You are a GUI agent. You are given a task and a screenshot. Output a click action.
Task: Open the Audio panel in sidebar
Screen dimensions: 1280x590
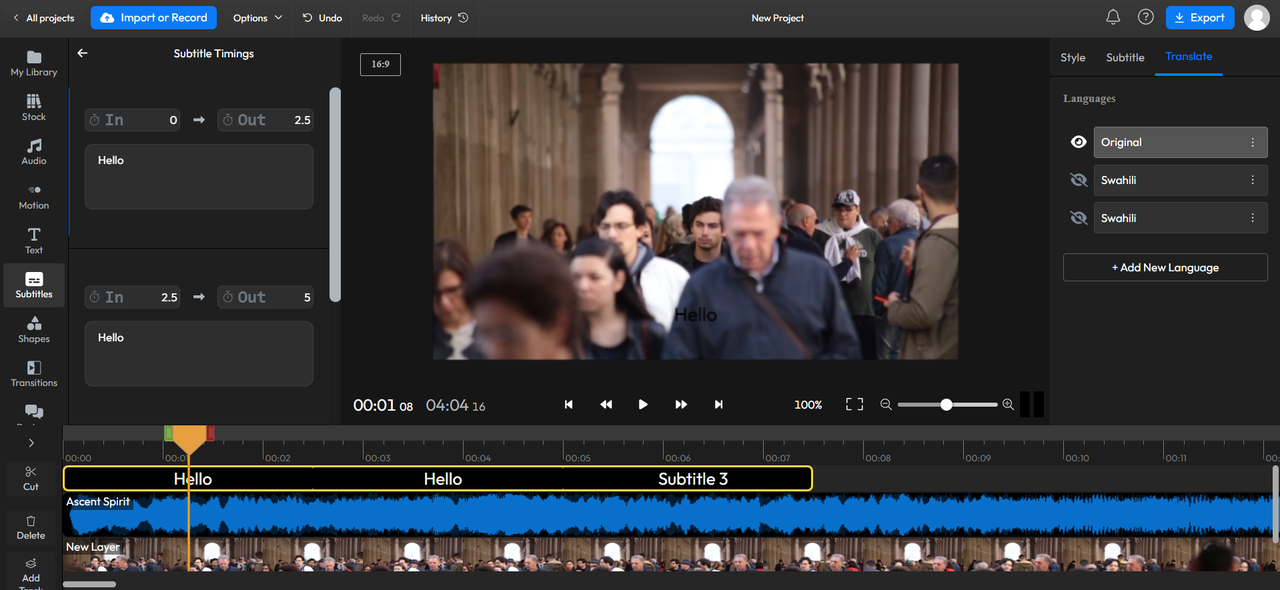click(x=34, y=151)
